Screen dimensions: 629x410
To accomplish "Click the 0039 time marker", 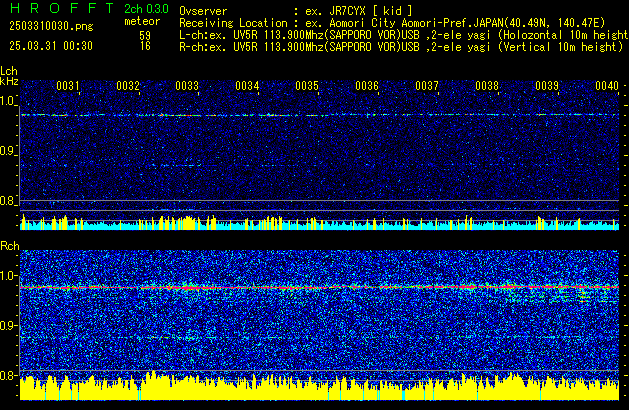I will 547,86.
